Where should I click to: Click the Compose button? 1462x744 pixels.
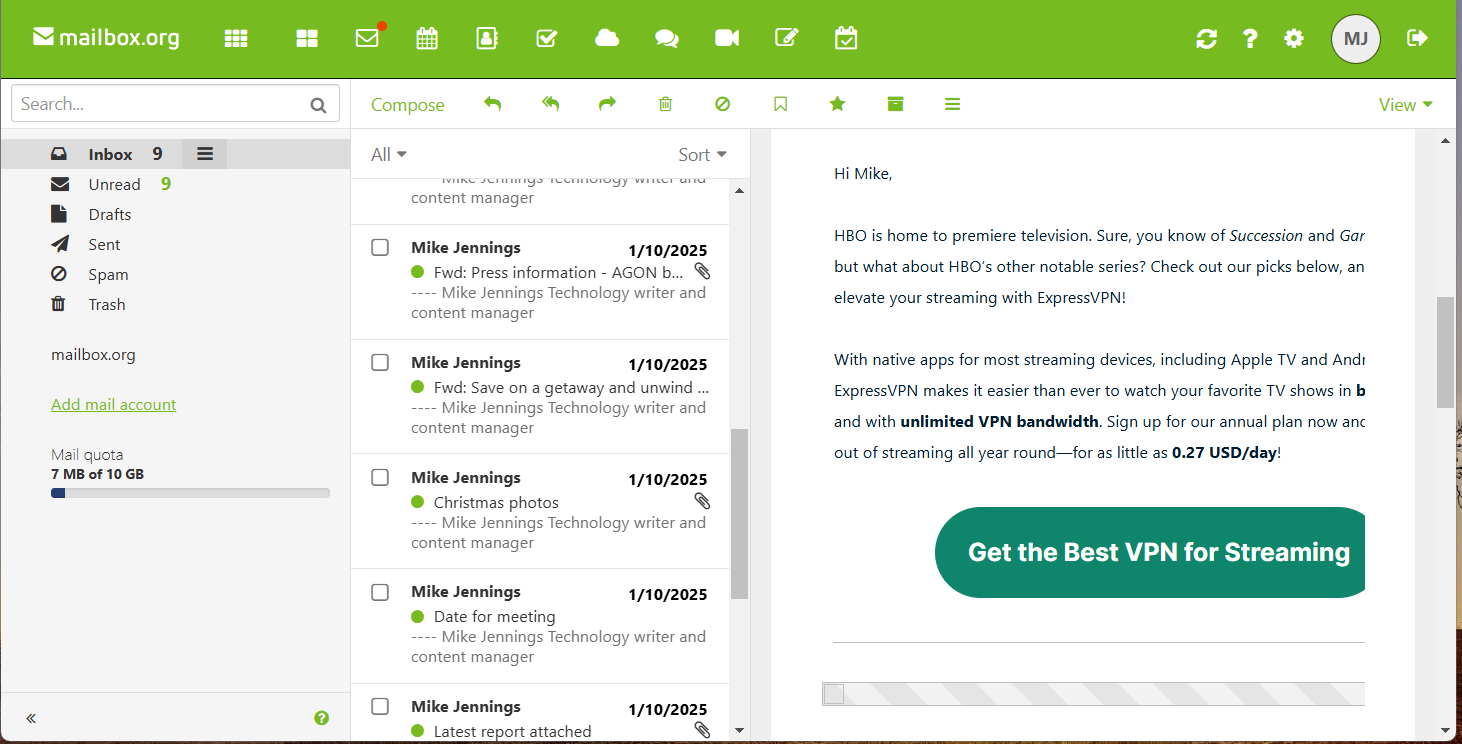407,105
